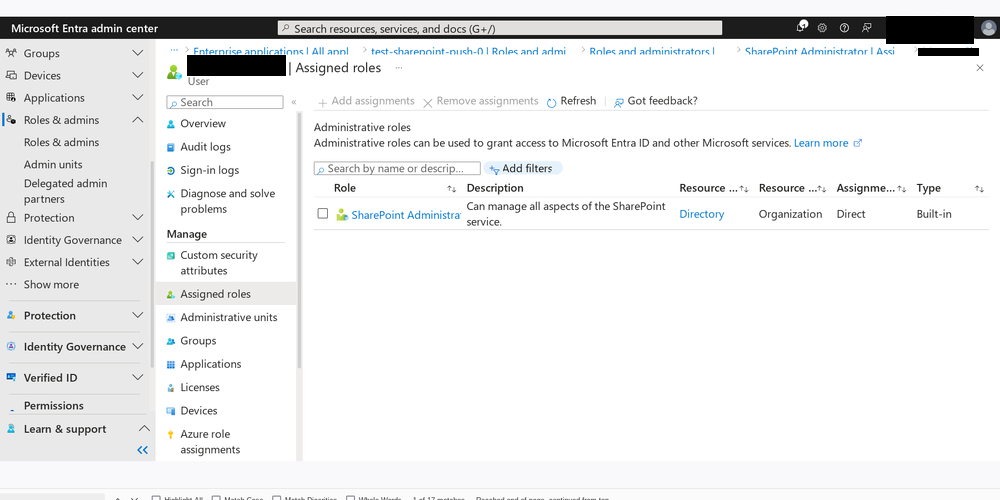The image size is (1000, 500).
Task: Click the Learn & support icon
Action: (11, 429)
